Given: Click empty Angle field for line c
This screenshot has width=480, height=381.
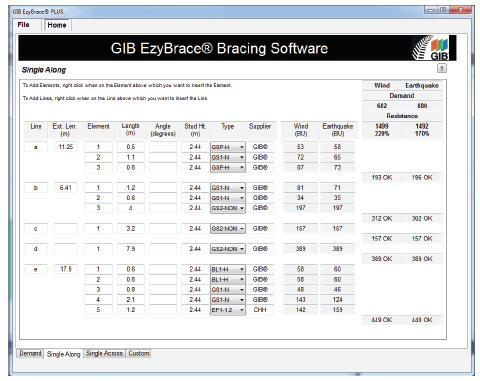Looking at the screenshot, I should click(x=163, y=229).
